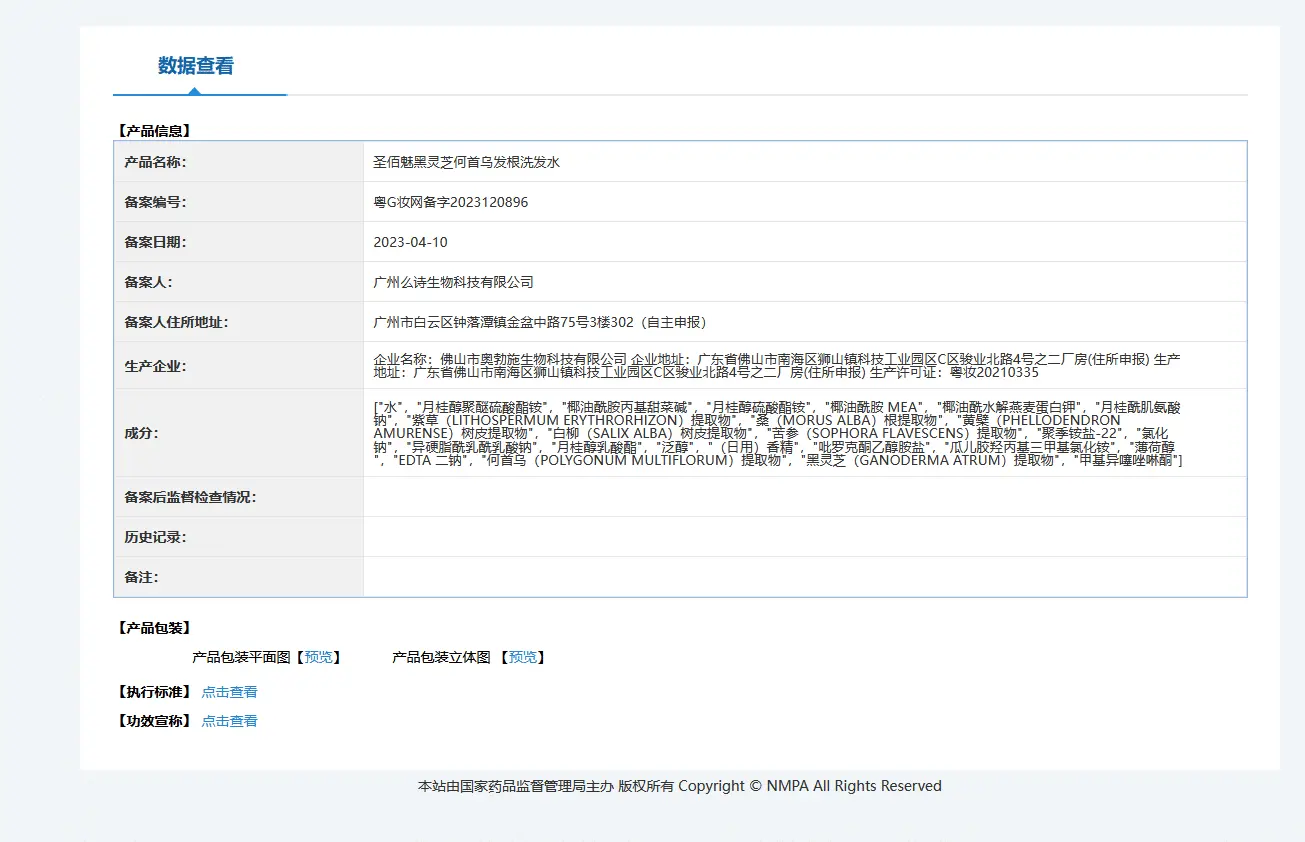Image resolution: width=1305 pixels, height=842 pixels.
Task: Select the registrant 广州么诗生物科技有限公司
Action: [x=453, y=282]
